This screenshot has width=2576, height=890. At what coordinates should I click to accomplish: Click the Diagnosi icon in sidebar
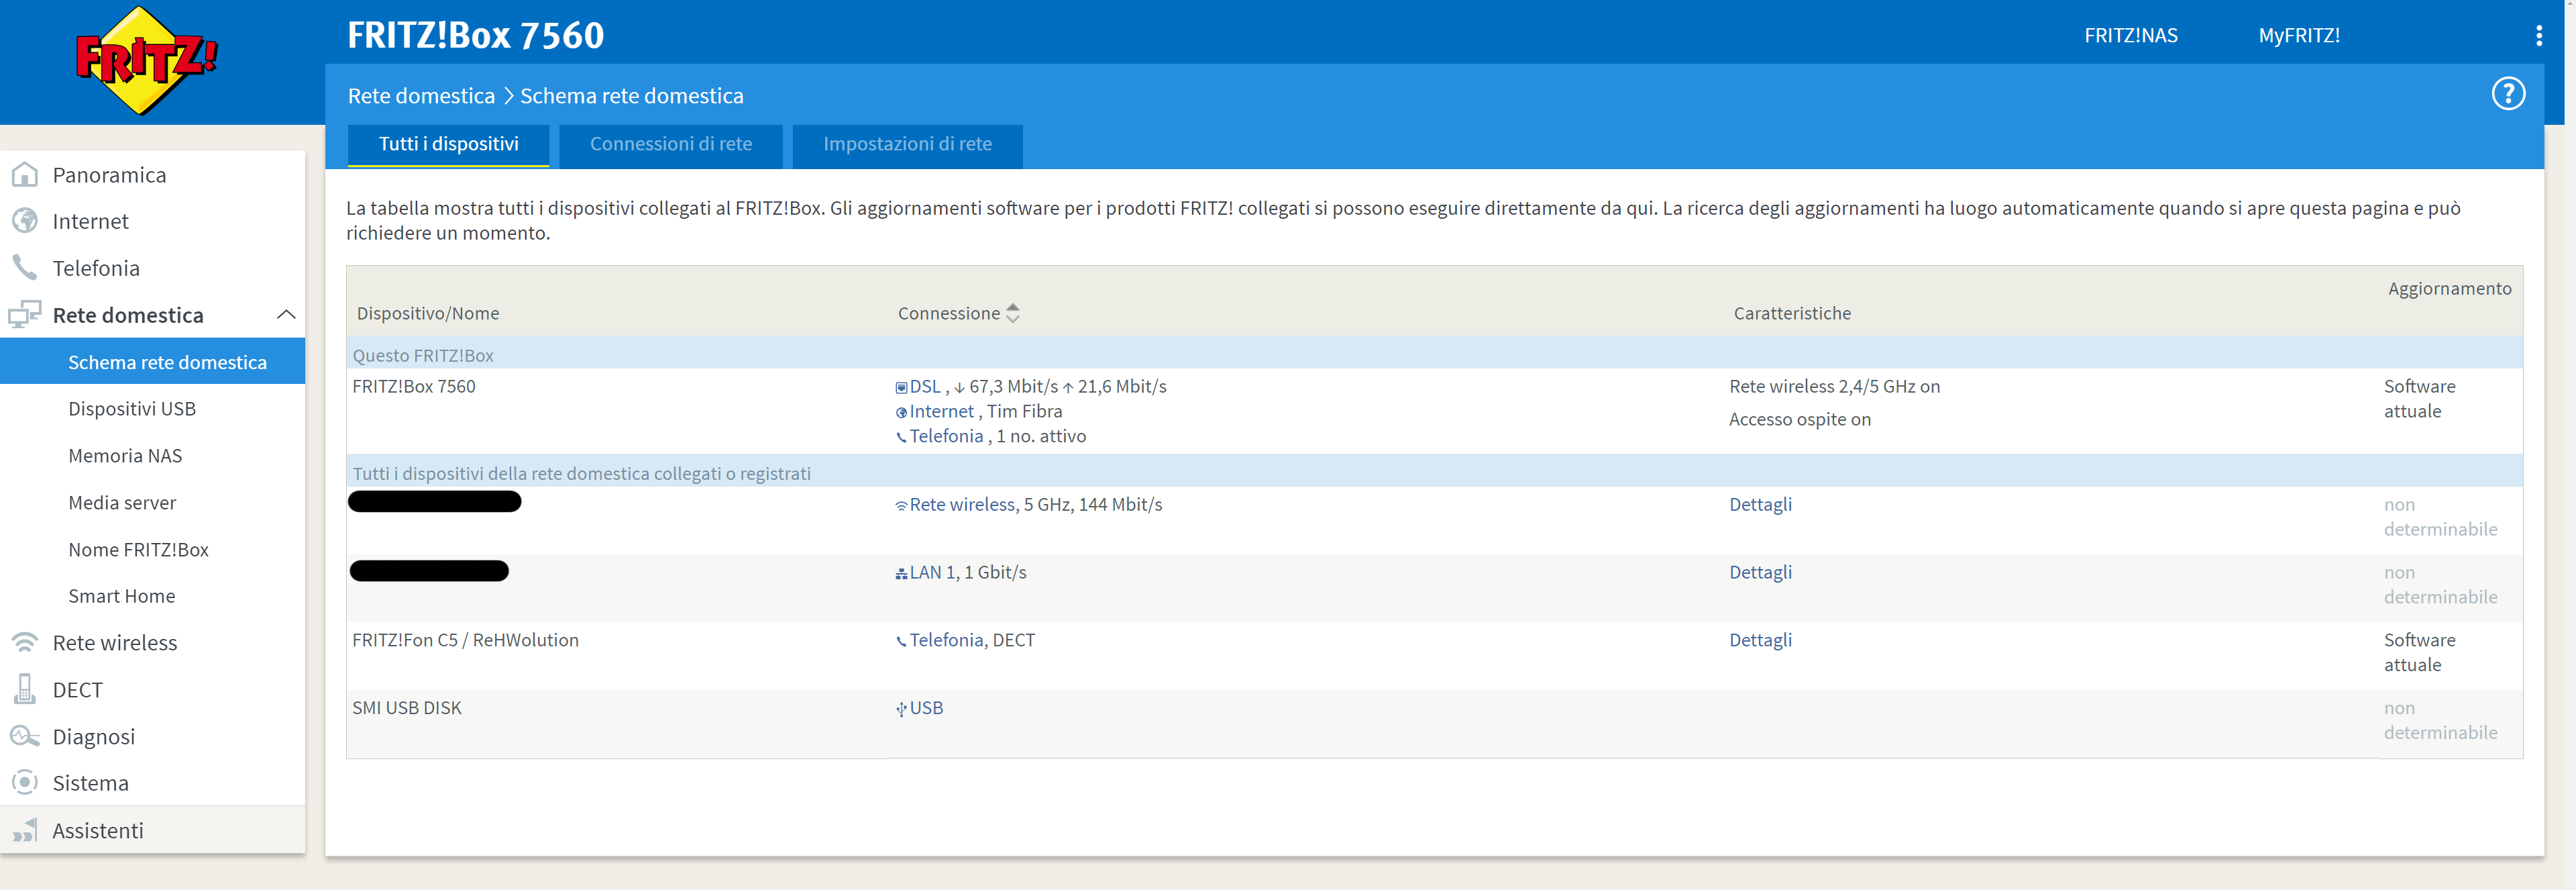point(25,736)
